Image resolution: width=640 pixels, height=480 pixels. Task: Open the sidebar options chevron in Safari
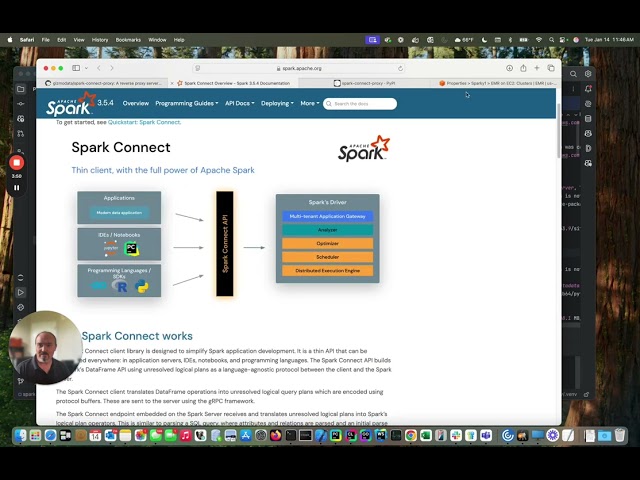(x=86, y=68)
